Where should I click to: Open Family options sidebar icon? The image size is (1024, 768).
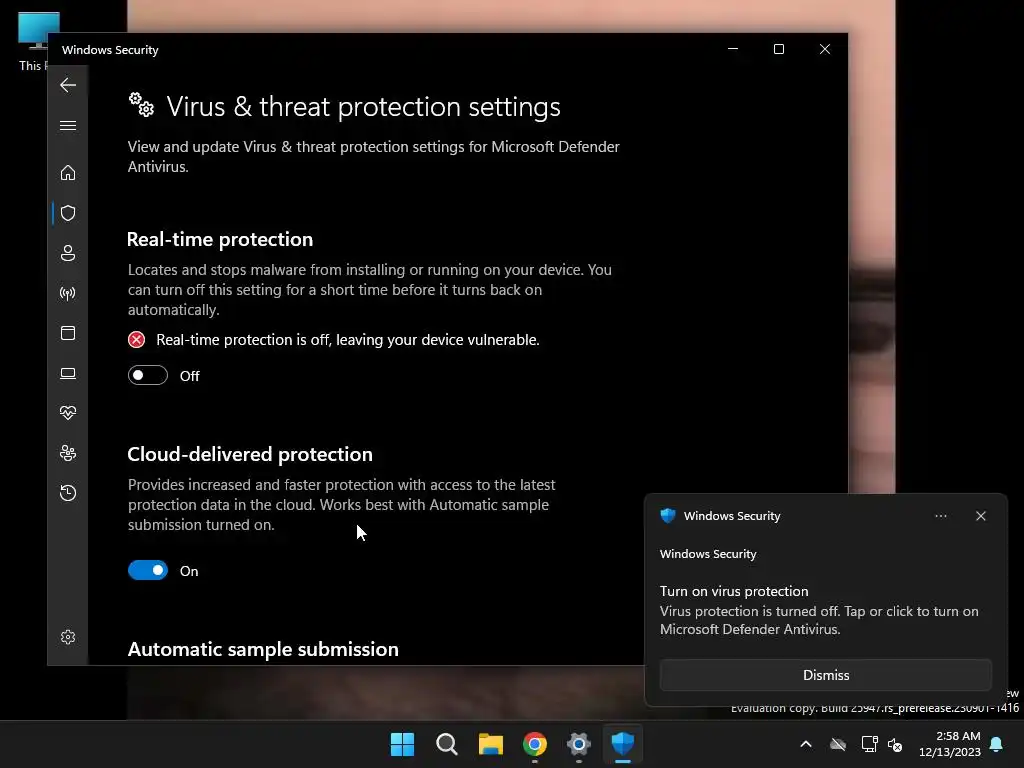(x=68, y=453)
